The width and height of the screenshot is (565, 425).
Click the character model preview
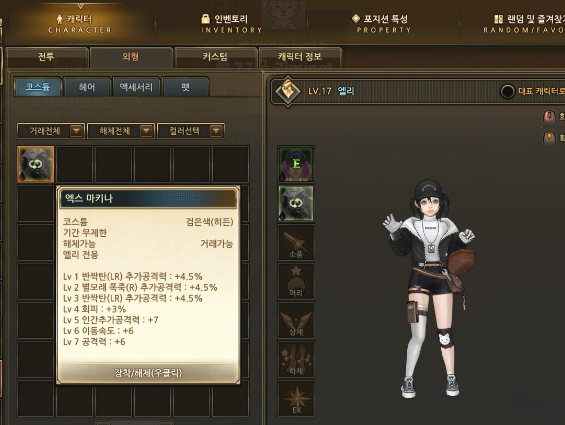point(429,288)
